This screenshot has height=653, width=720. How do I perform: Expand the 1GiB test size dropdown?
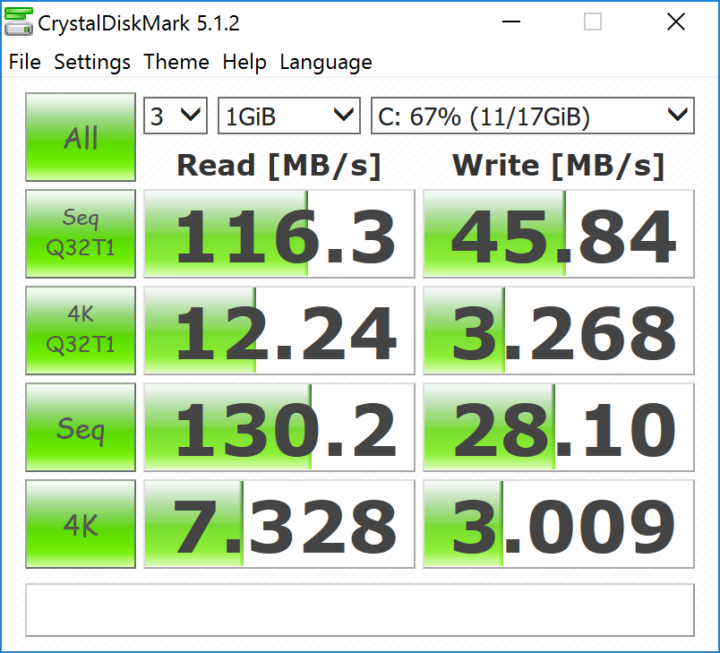point(288,116)
